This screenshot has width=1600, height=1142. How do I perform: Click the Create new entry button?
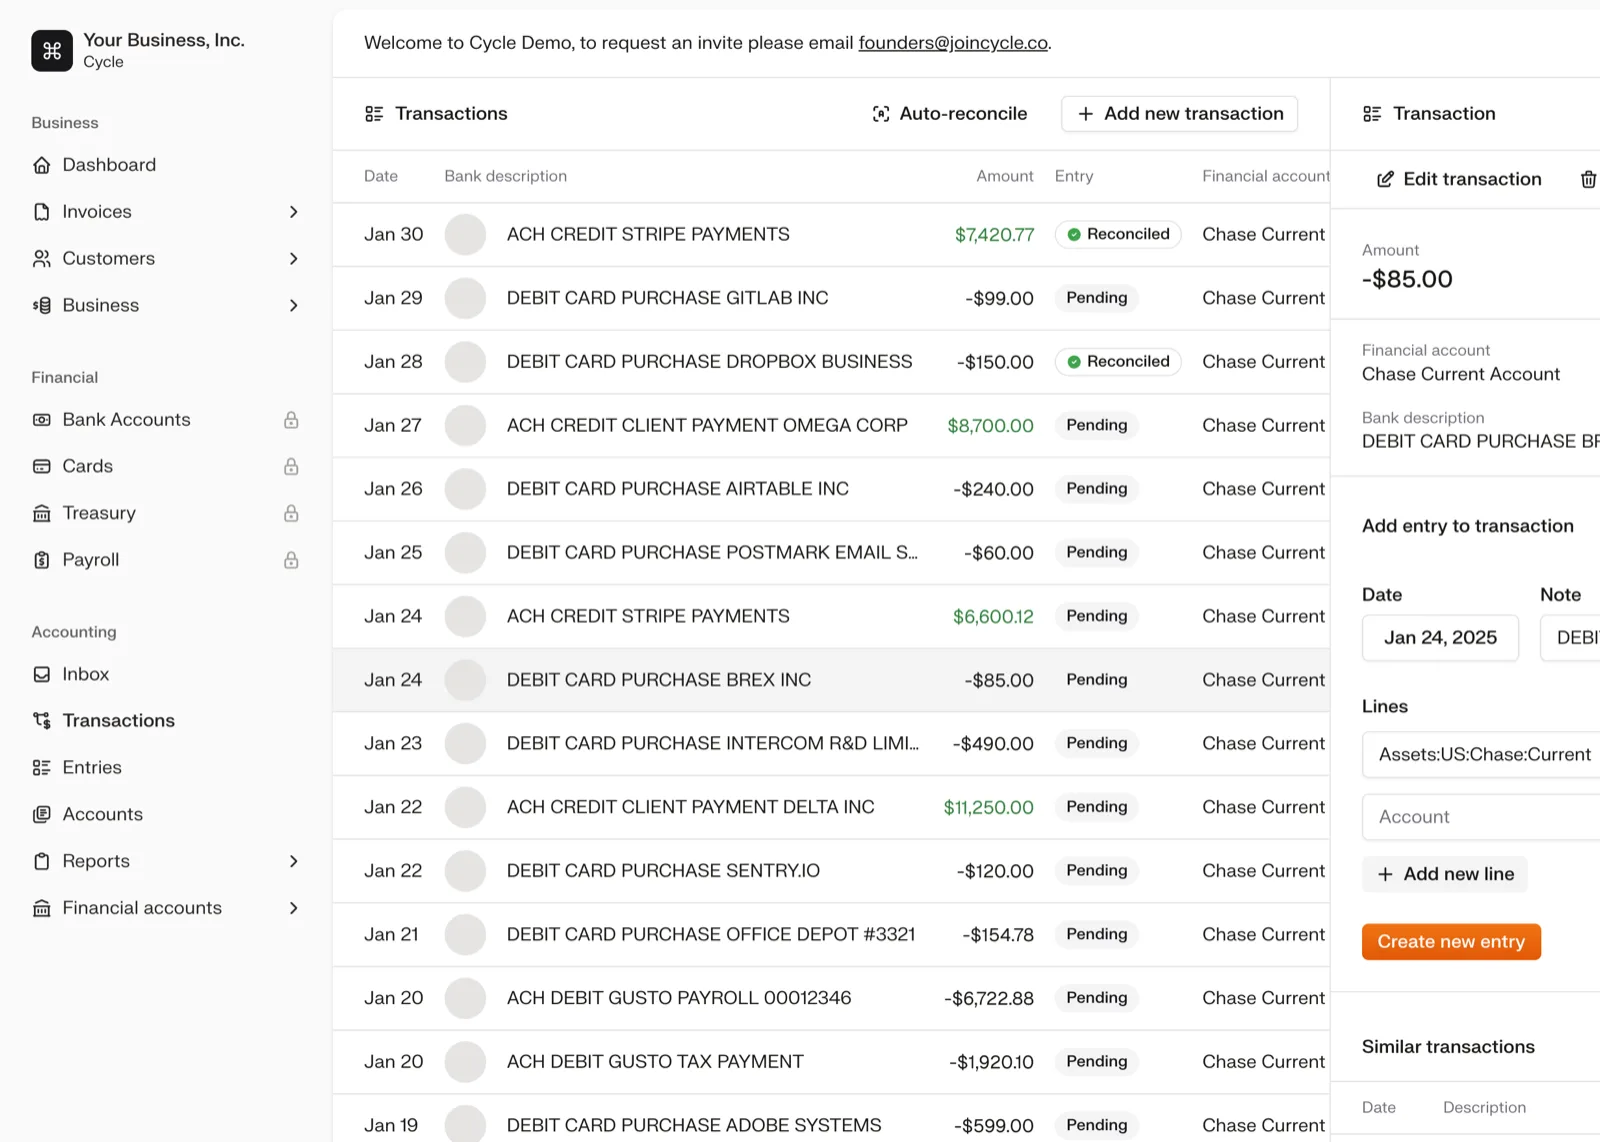(1451, 942)
